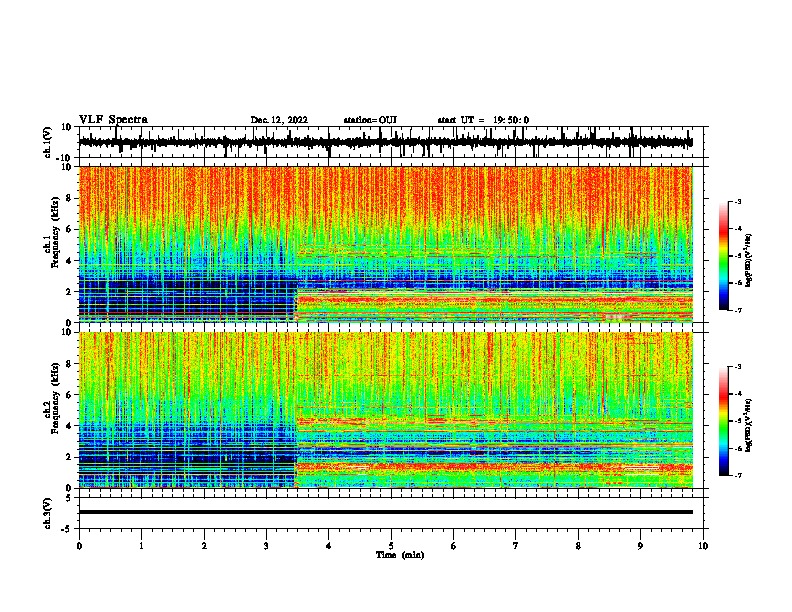This screenshot has width=792, height=612.
Task: Click the ch.1 color scale bar
Action: (724, 256)
